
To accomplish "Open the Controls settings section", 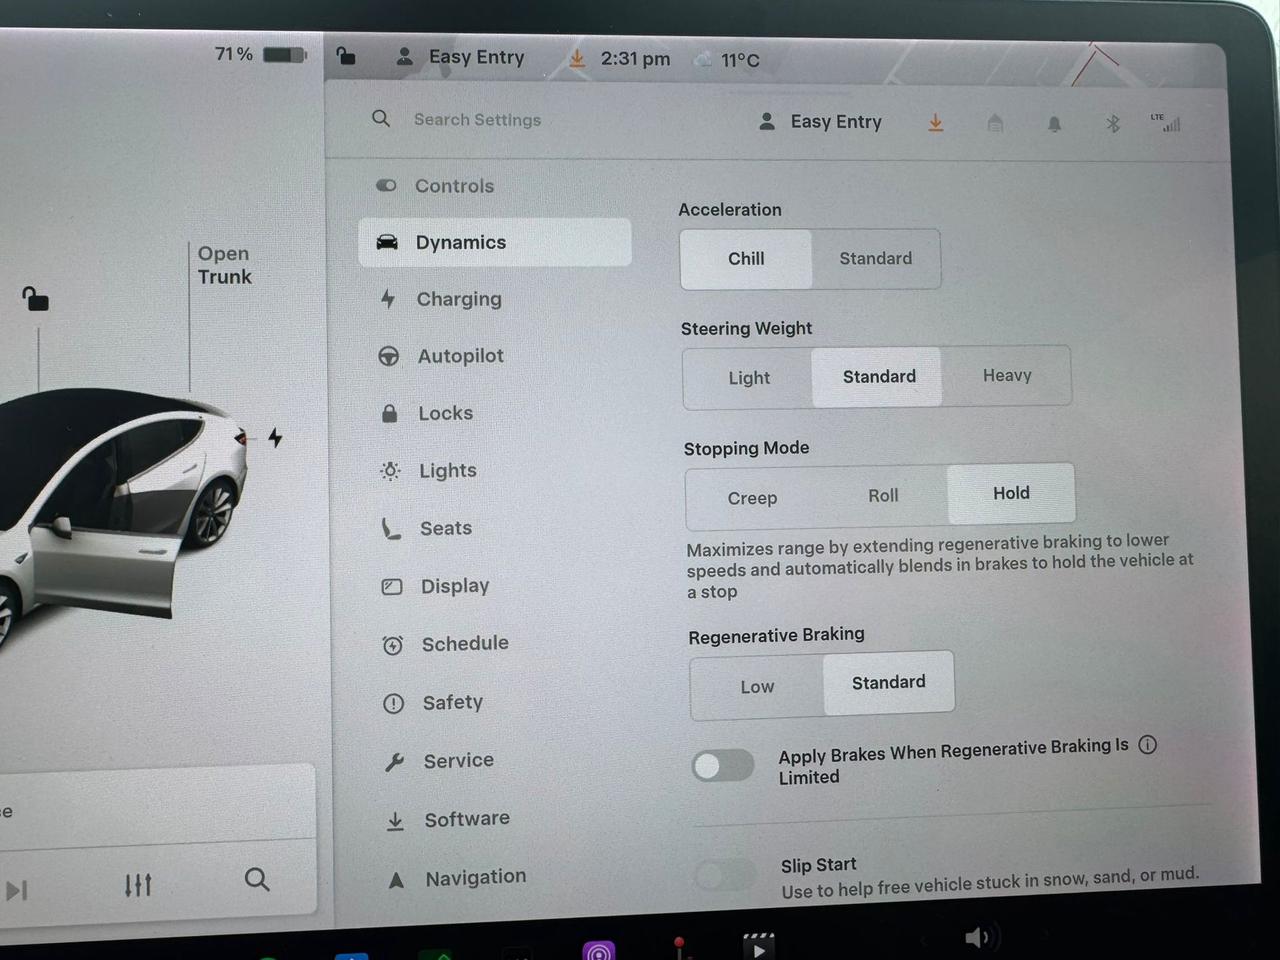I will click(x=495, y=186).
